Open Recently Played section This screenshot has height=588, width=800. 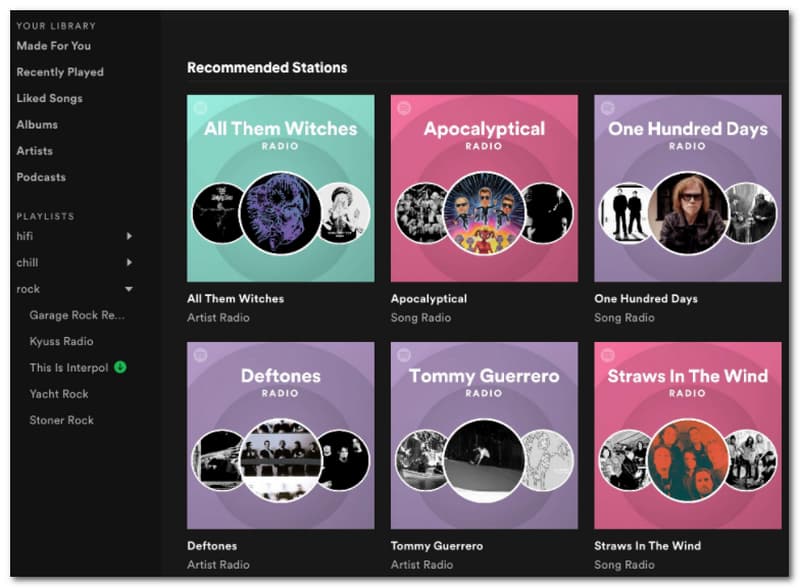60,72
